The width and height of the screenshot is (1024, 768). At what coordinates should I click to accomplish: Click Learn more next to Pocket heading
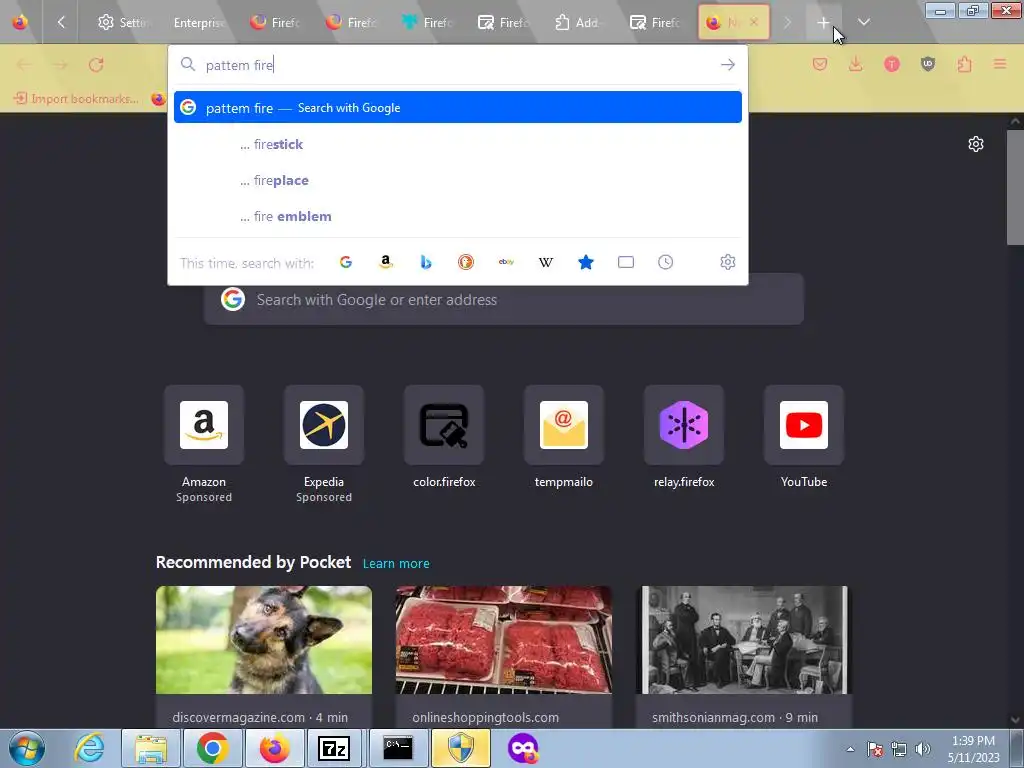coord(396,563)
